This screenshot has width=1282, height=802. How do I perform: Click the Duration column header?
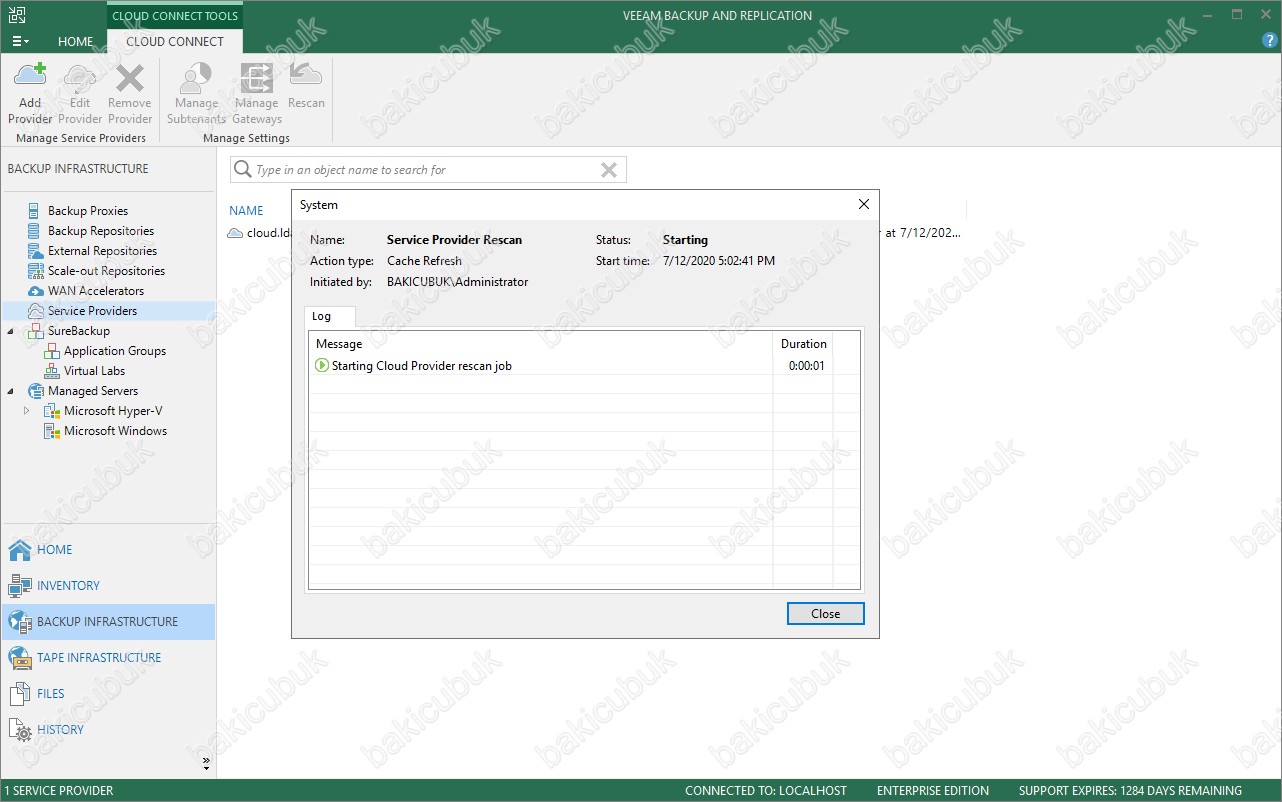803,344
